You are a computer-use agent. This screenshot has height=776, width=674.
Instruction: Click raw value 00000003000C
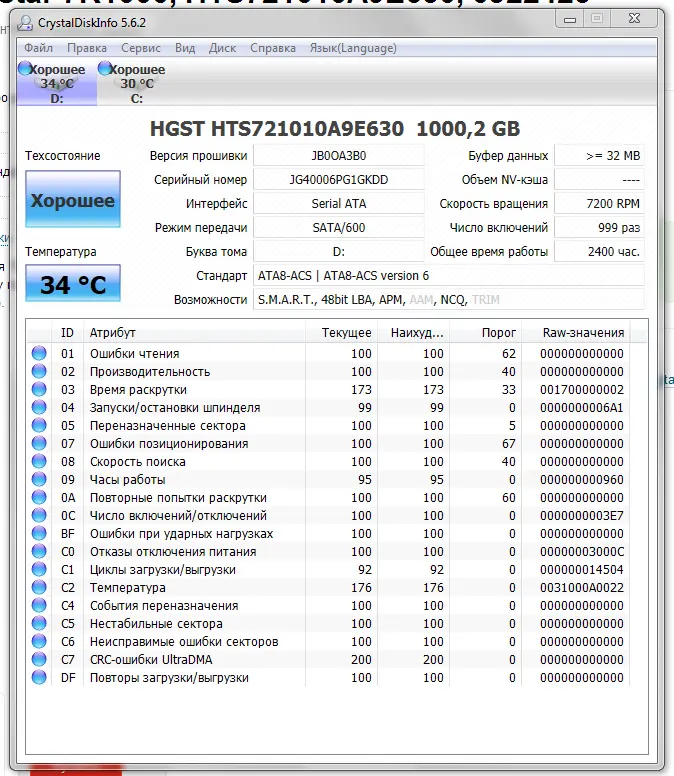tap(581, 552)
